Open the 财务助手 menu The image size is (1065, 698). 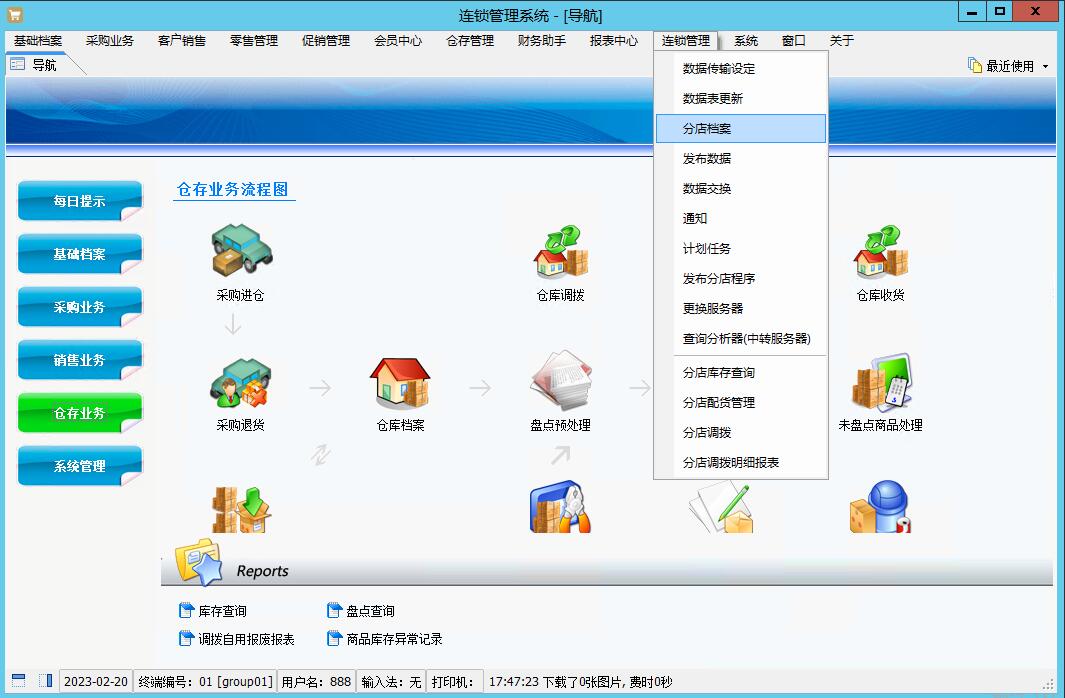pos(542,41)
